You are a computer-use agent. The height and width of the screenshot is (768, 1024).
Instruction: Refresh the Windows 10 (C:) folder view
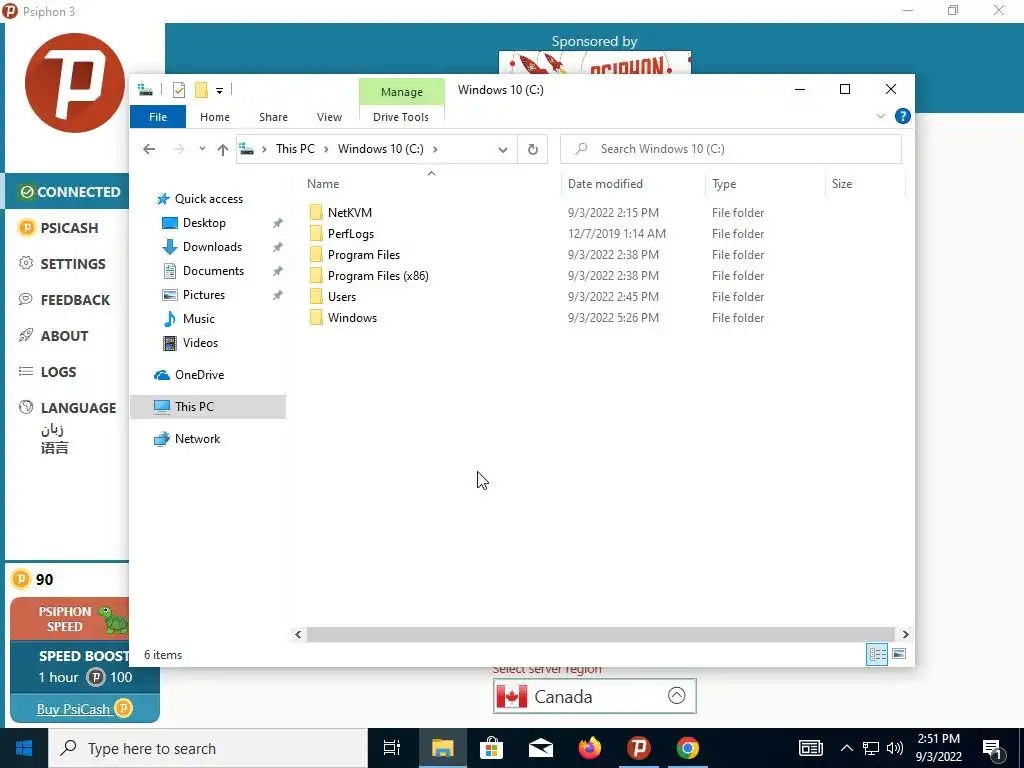[x=533, y=150]
